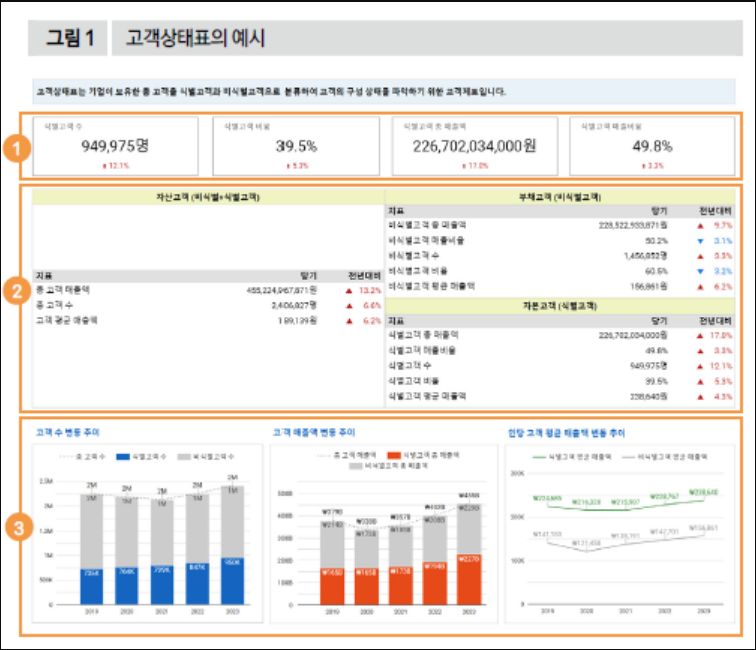Screen dimensions: 756x650
Task: Select the 49.8% KPI card value
Action: [652, 146]
